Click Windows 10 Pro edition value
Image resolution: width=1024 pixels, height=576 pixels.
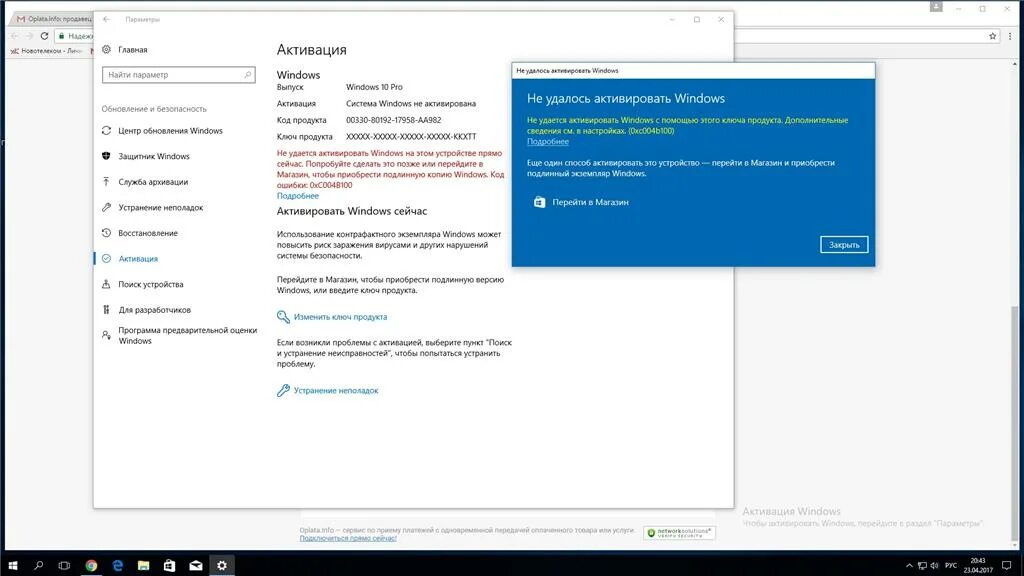(x=374, y=87)
